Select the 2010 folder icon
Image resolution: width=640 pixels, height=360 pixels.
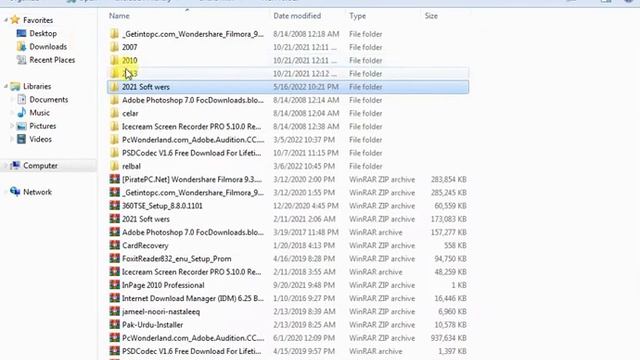tap(115, 60)
